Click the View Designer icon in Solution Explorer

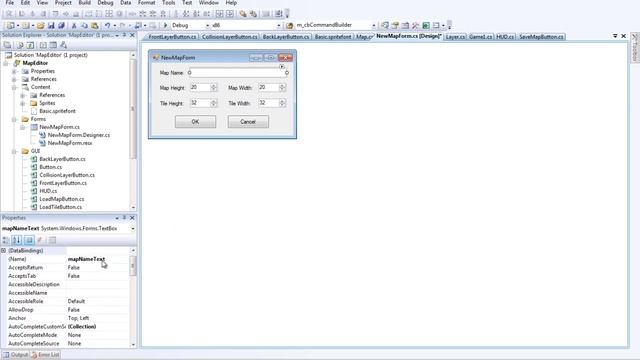(x=53, y=45)
